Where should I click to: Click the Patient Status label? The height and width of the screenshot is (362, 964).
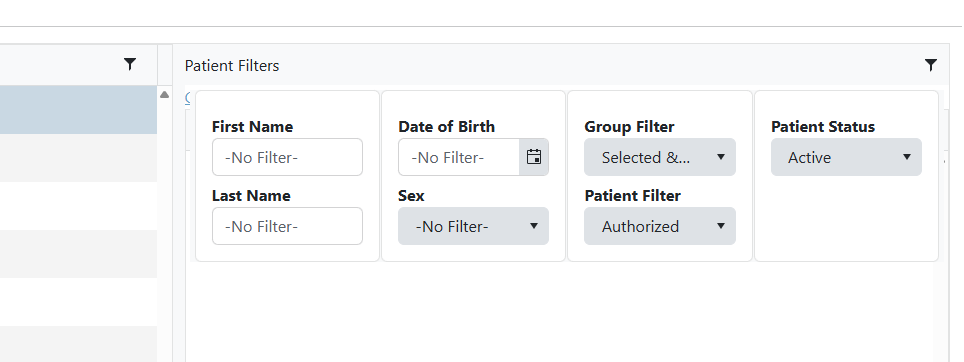click(x=823, y=127)
